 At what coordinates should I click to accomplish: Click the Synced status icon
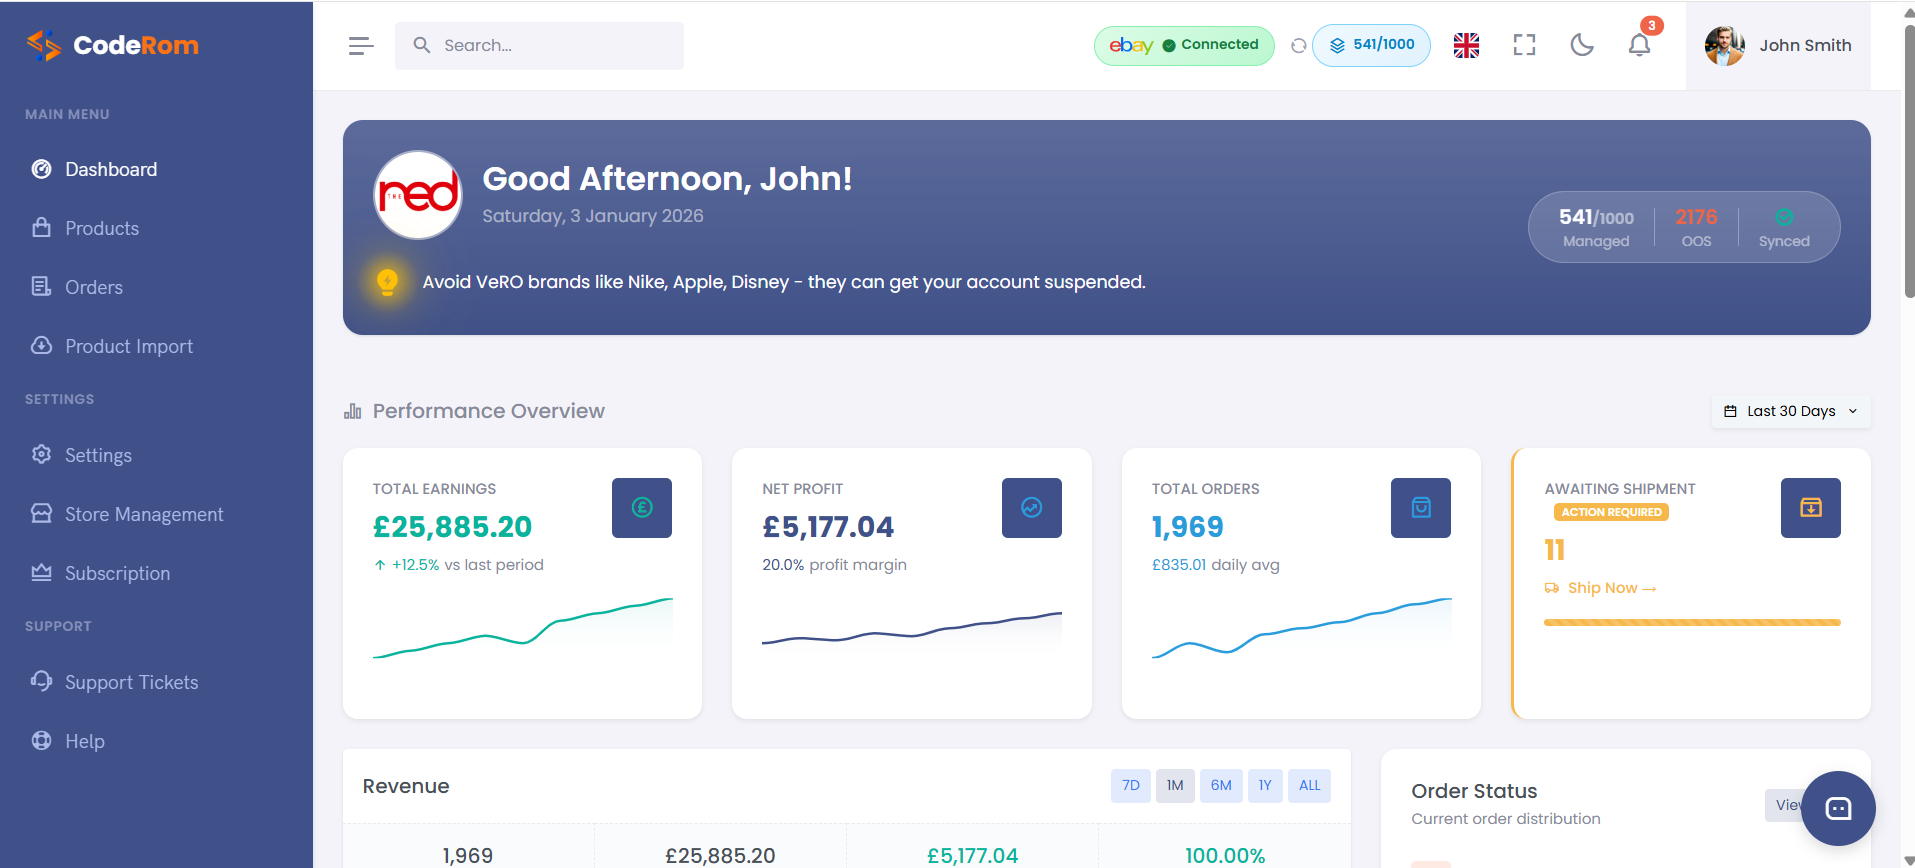pyautogui.click(x=1784, y=217)
